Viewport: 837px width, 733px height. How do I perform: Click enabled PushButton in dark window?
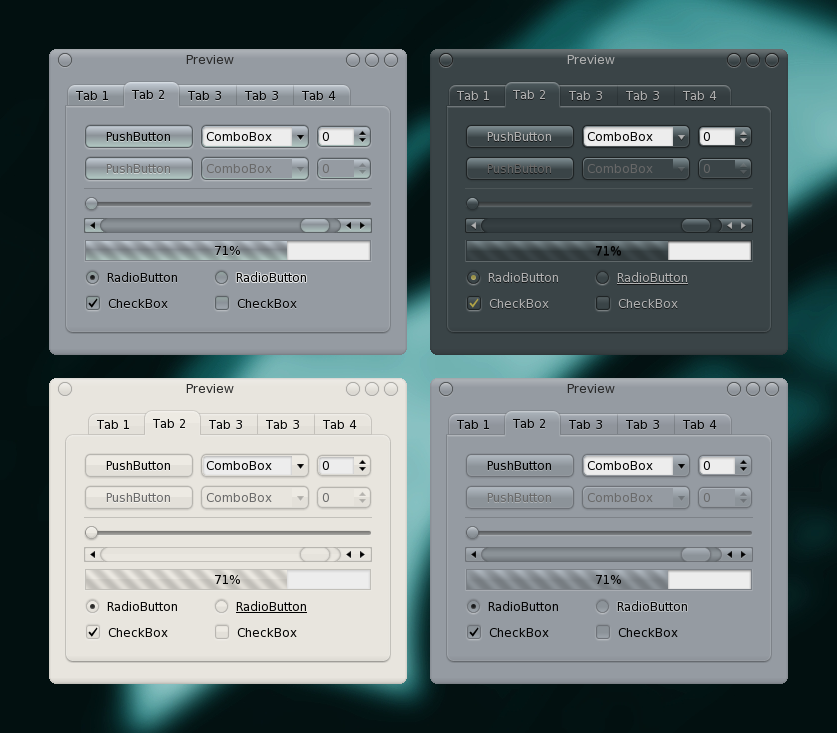pyautogui.click(x=520, y=137)
